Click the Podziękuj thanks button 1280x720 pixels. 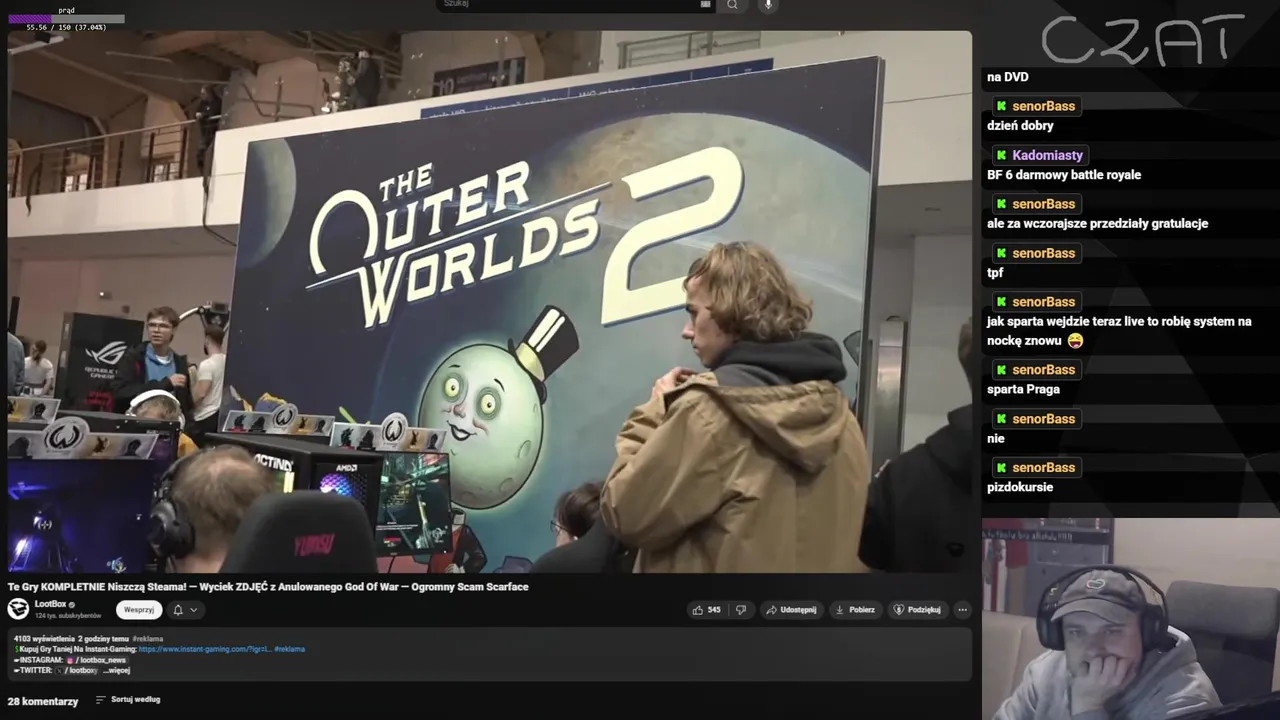(917, 609)
